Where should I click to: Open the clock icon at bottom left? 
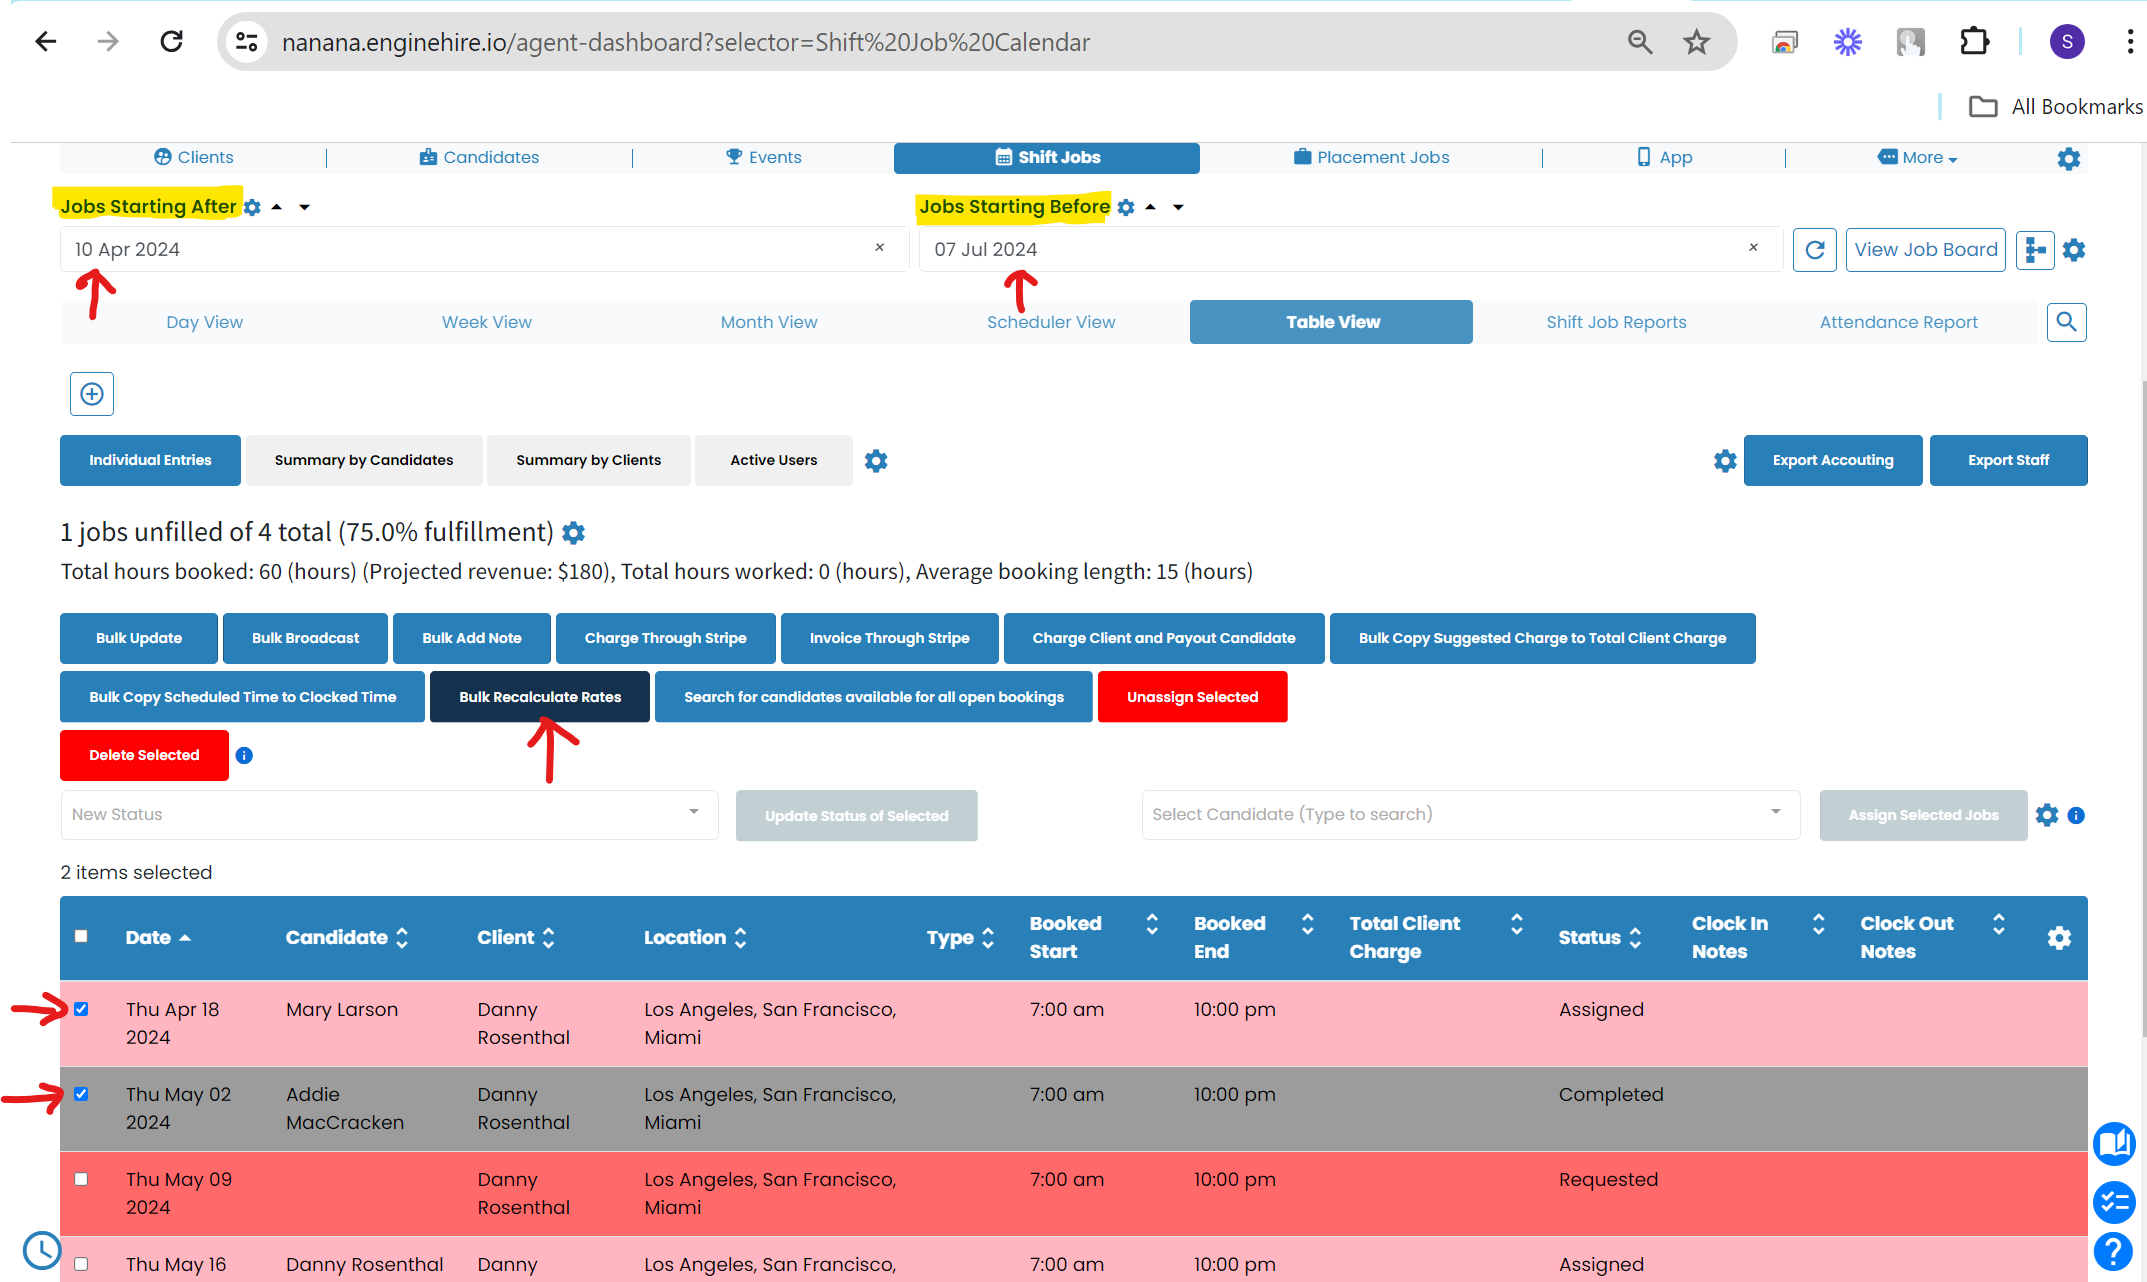(x=42, y=1249)
